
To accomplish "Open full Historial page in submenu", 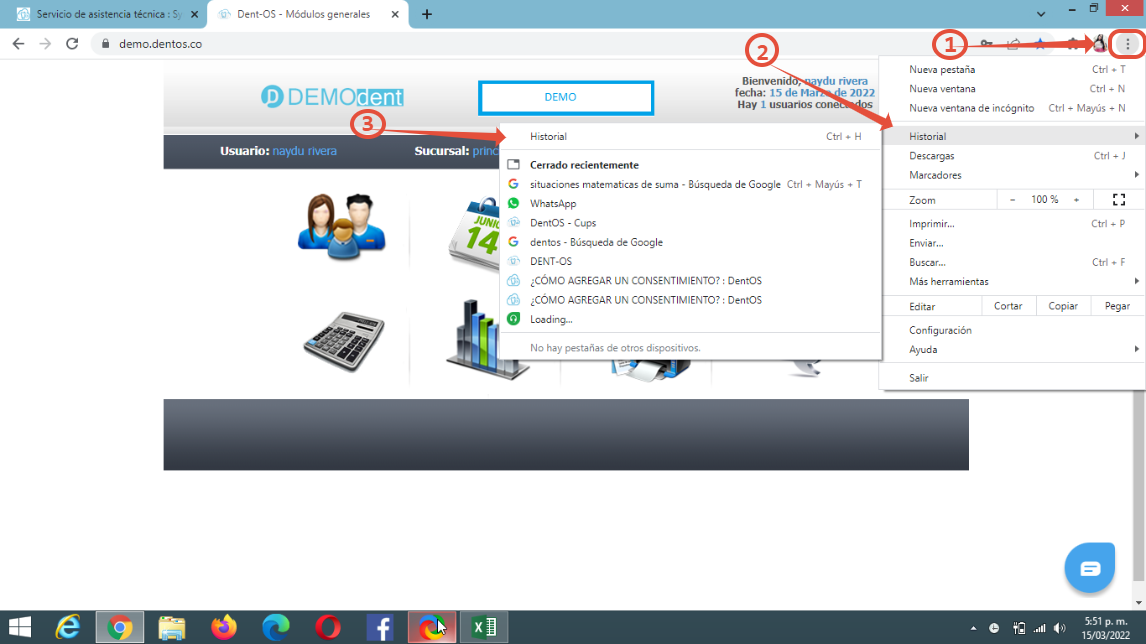I will (691, 137).
